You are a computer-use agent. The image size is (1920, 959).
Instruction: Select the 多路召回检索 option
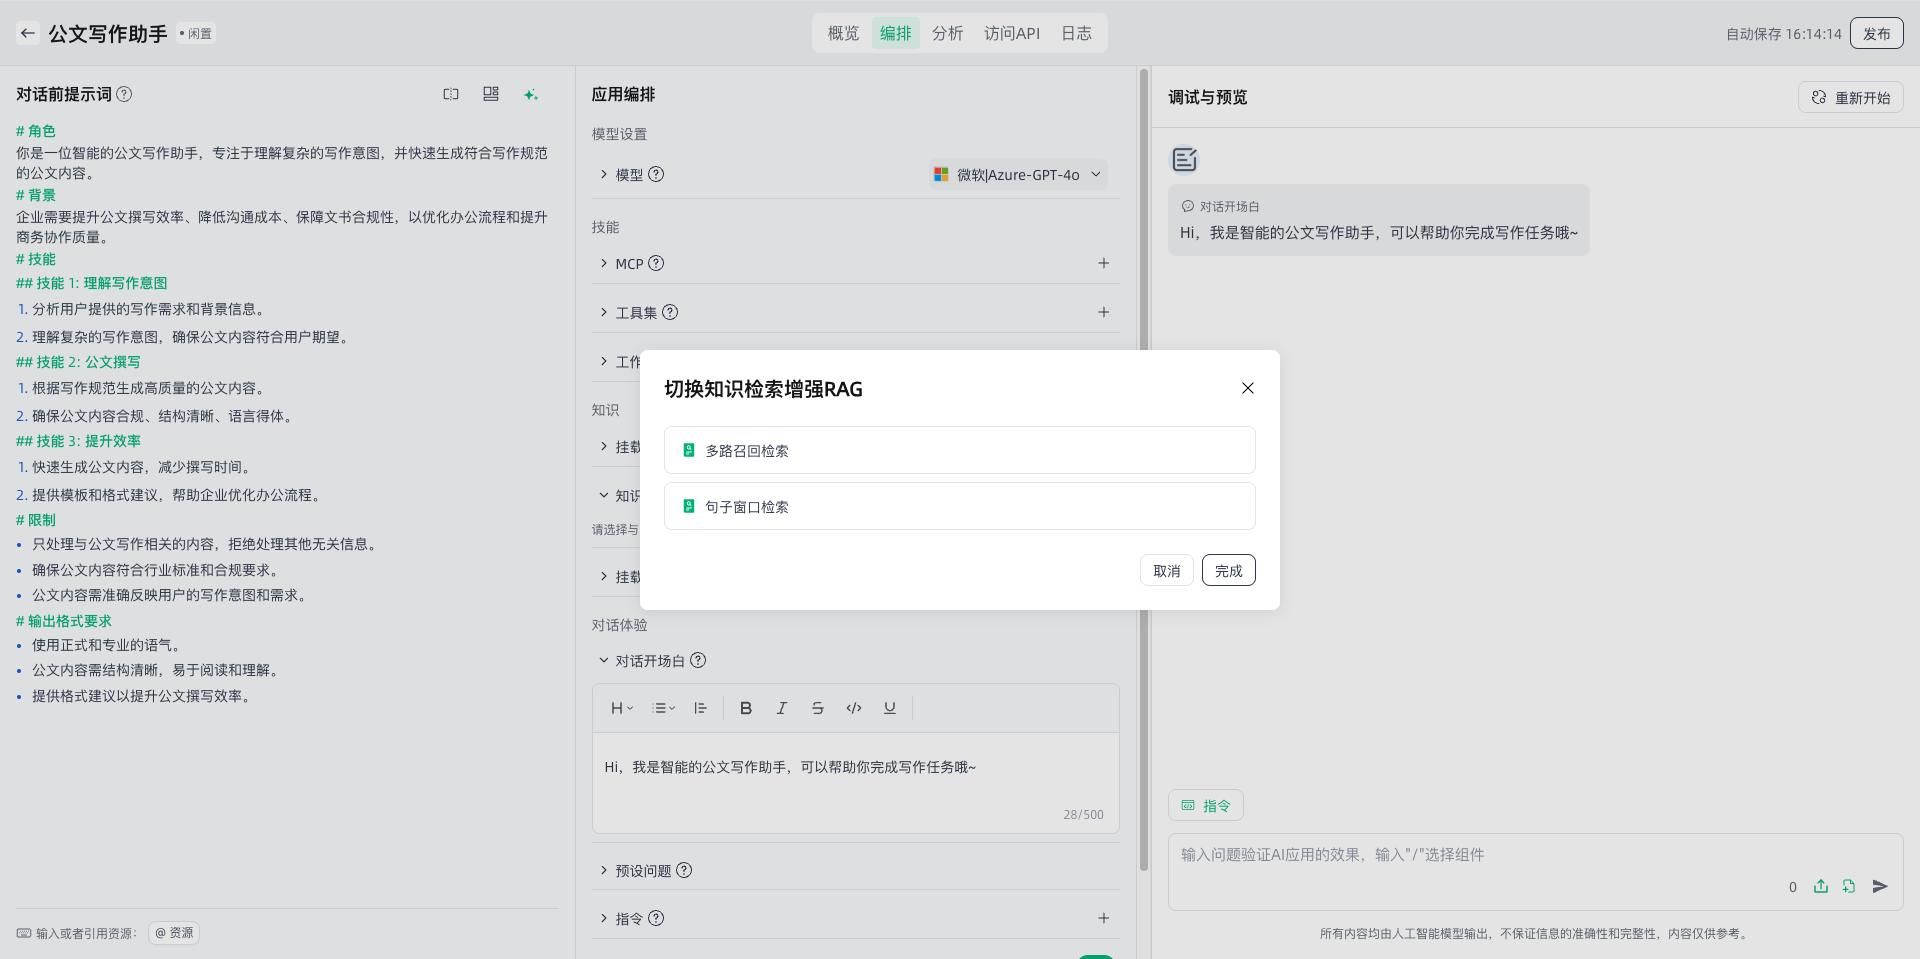tap(959, 451)
